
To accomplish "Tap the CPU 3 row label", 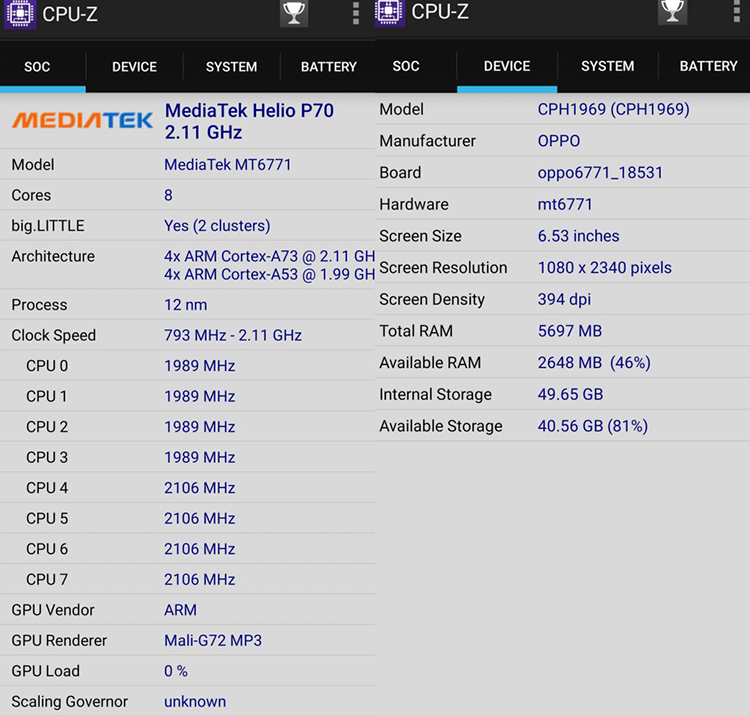I will 47,457.
